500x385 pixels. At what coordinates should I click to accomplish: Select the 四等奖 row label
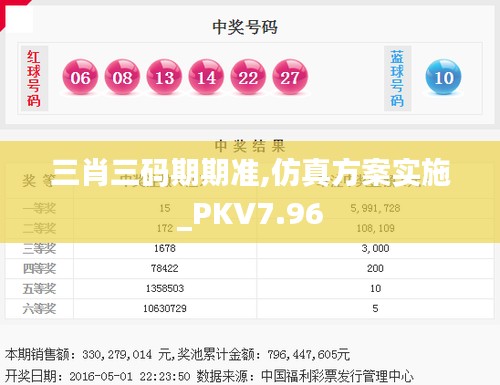39,268
